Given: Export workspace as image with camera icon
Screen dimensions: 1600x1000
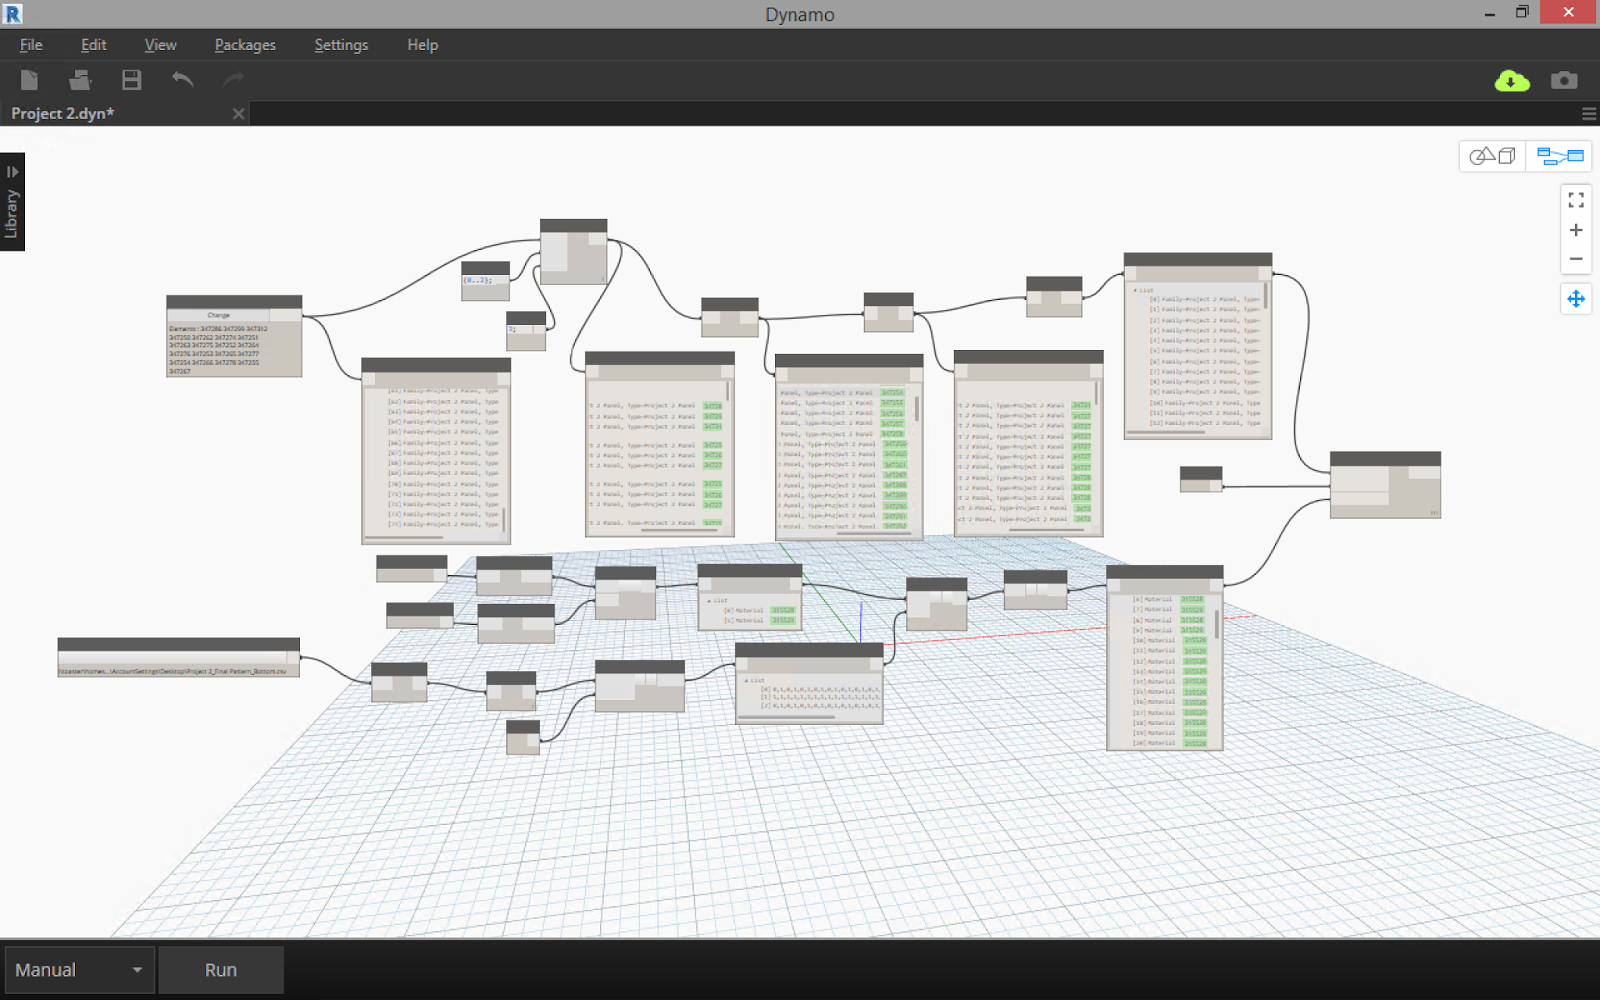Looking at the screenshot, I should click(1564, 80).
